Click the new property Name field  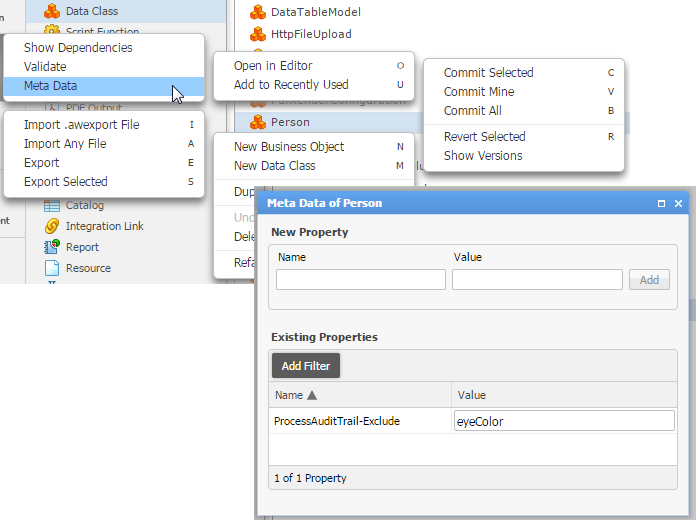click(x=360, y=280)
